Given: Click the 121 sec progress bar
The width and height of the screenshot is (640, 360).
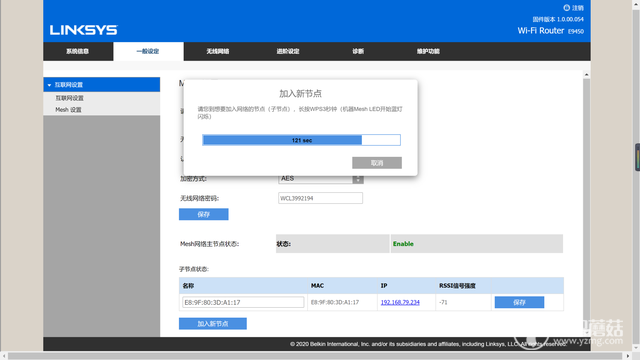Looking at the screenshot, I should point(301,140).
